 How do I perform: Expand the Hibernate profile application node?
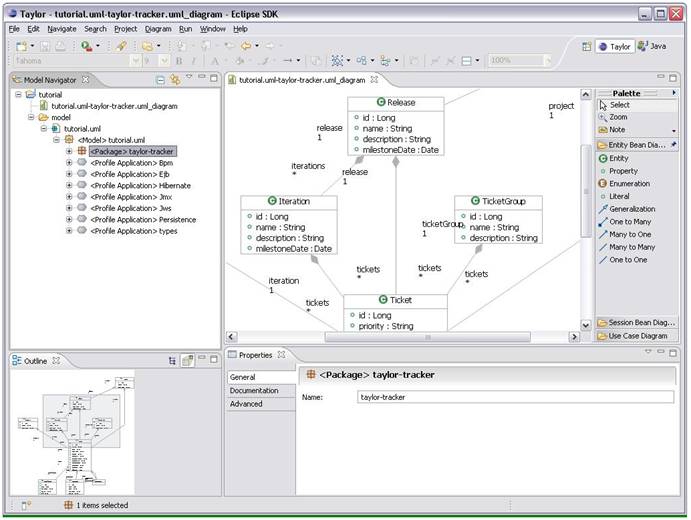point(69,185)
